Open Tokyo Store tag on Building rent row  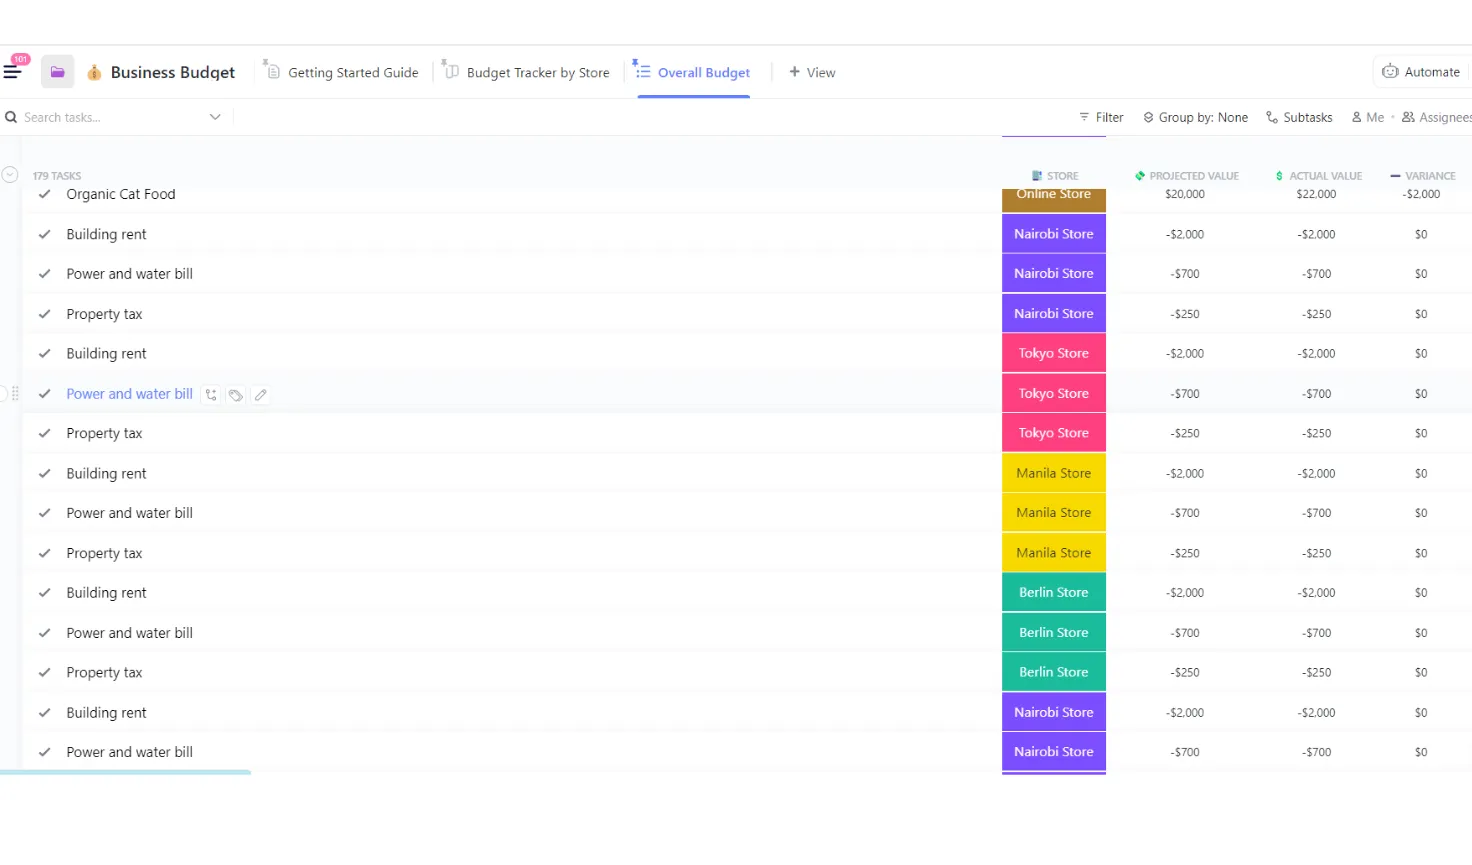point(1054,353)
